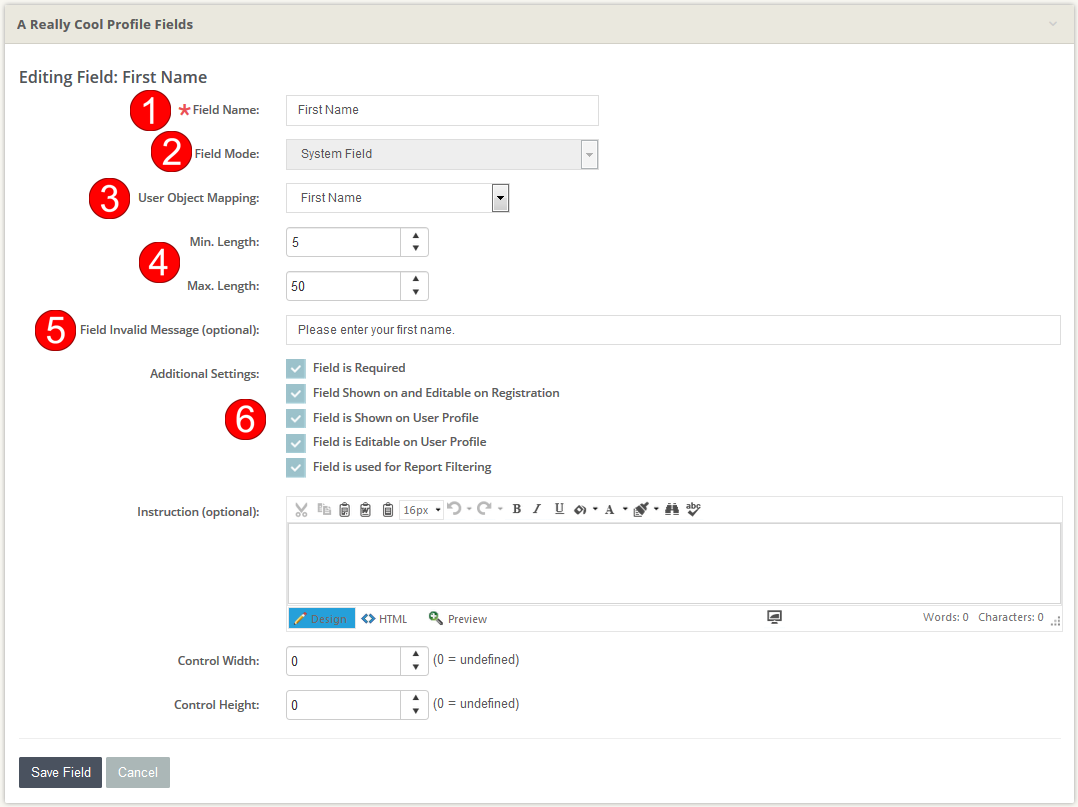Viewport: 1078px width, 807px height.
Task: Disable 'Field is Shown on User Profile'
Action: 296,417
